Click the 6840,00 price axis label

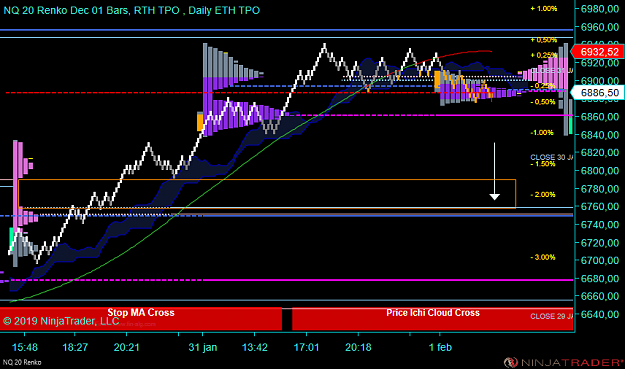coord(600,135)
